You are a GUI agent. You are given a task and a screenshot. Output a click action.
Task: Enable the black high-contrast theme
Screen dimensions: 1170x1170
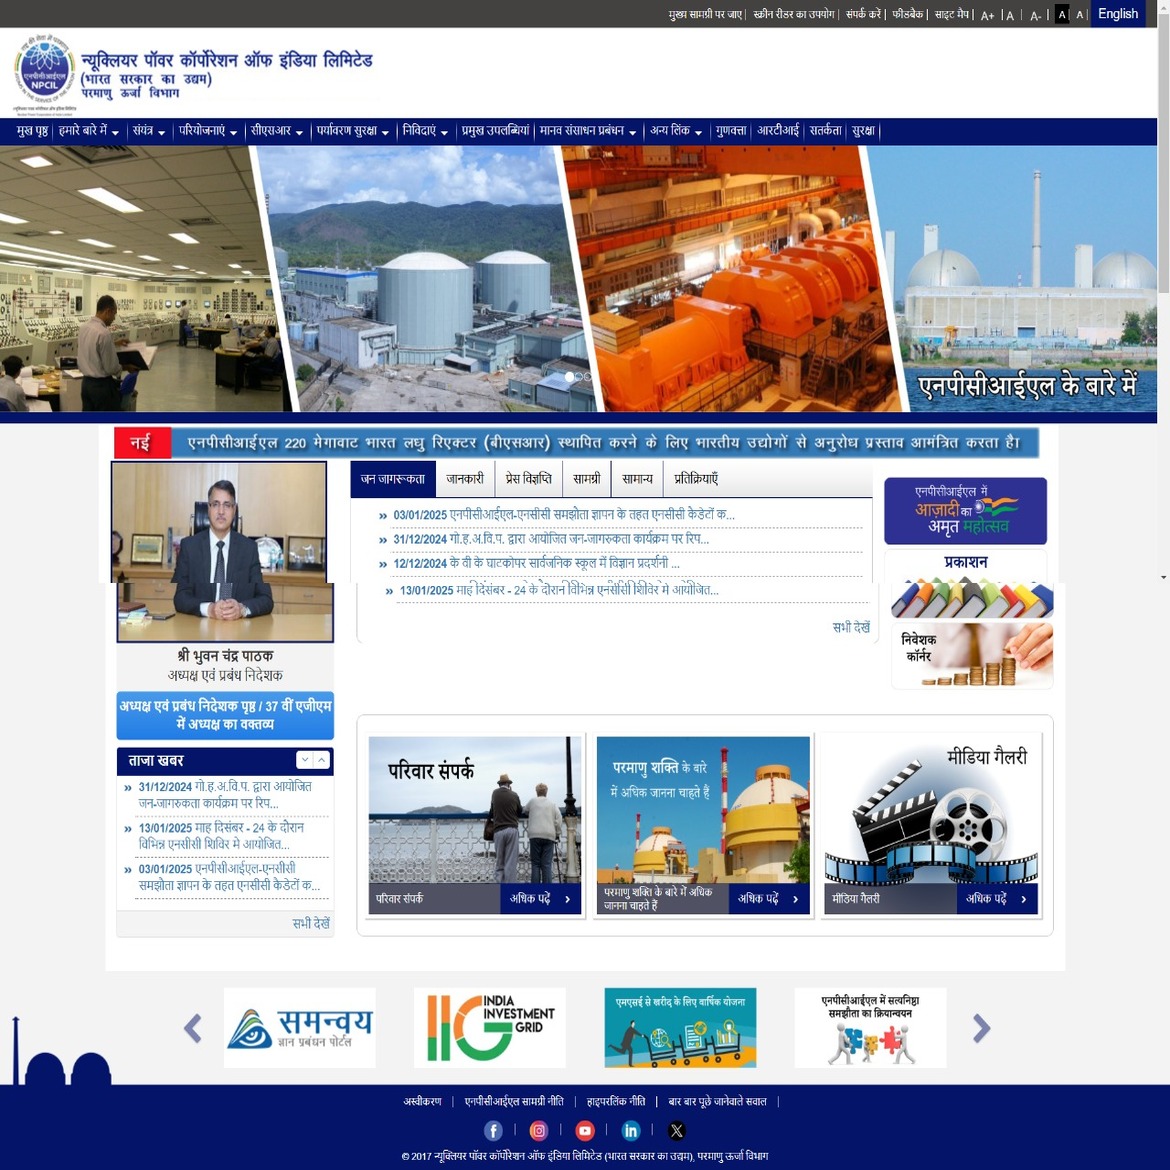(x=1062, y=14)
